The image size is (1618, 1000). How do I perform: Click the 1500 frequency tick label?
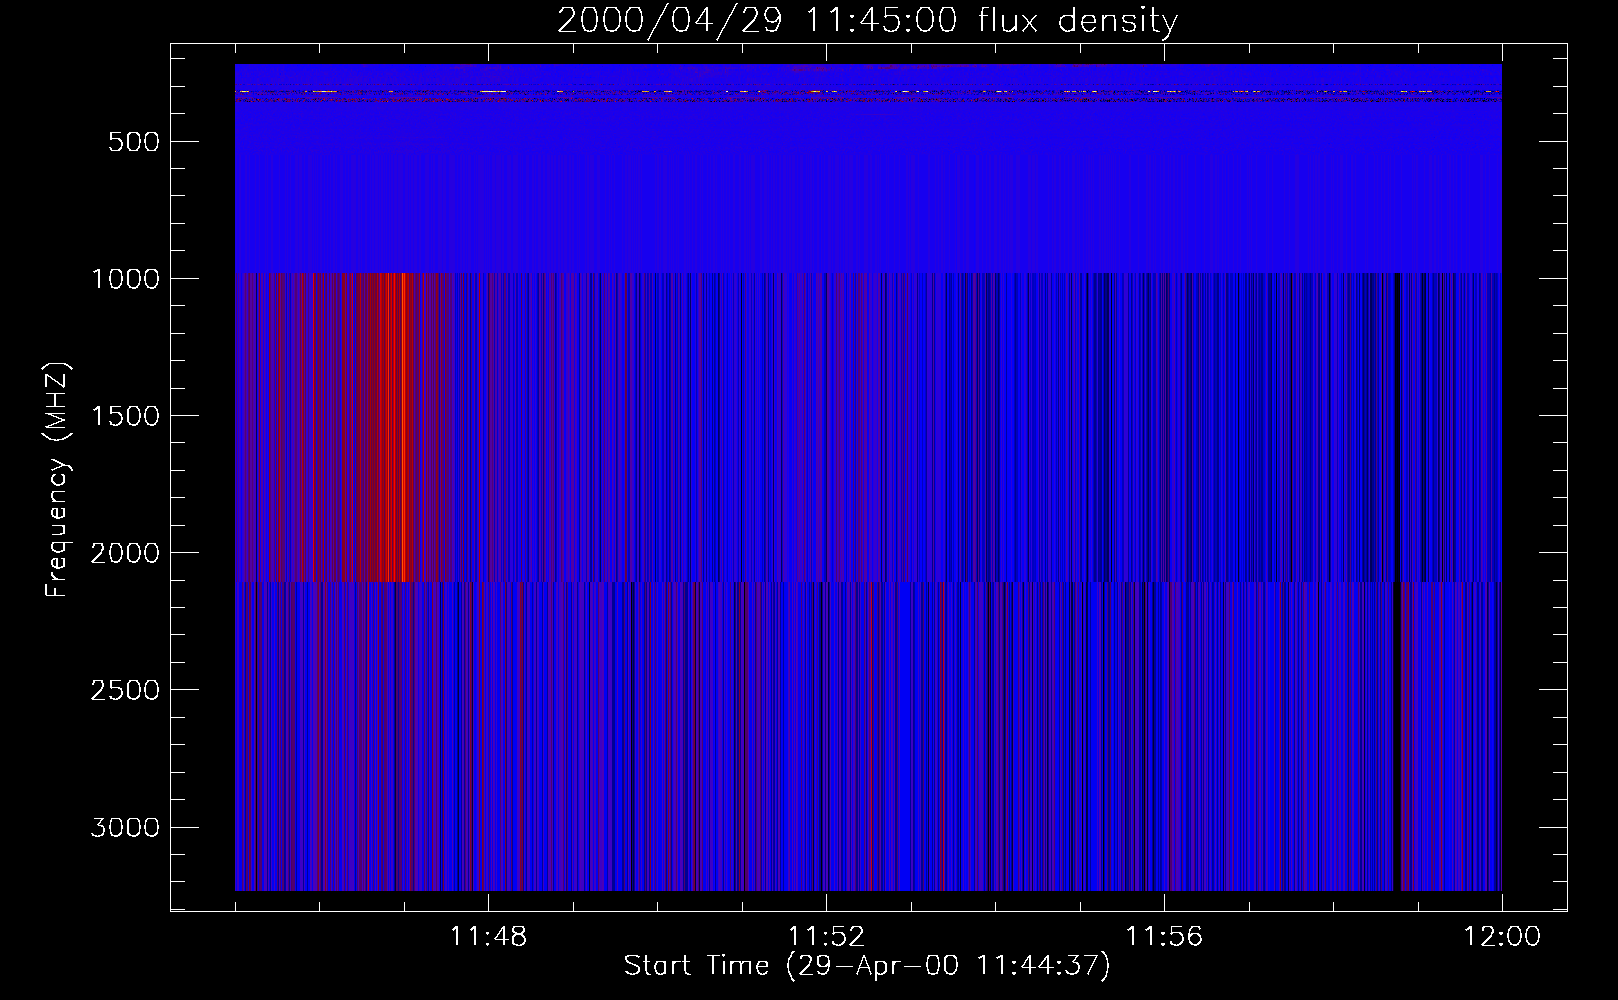[x=125, y=416]
